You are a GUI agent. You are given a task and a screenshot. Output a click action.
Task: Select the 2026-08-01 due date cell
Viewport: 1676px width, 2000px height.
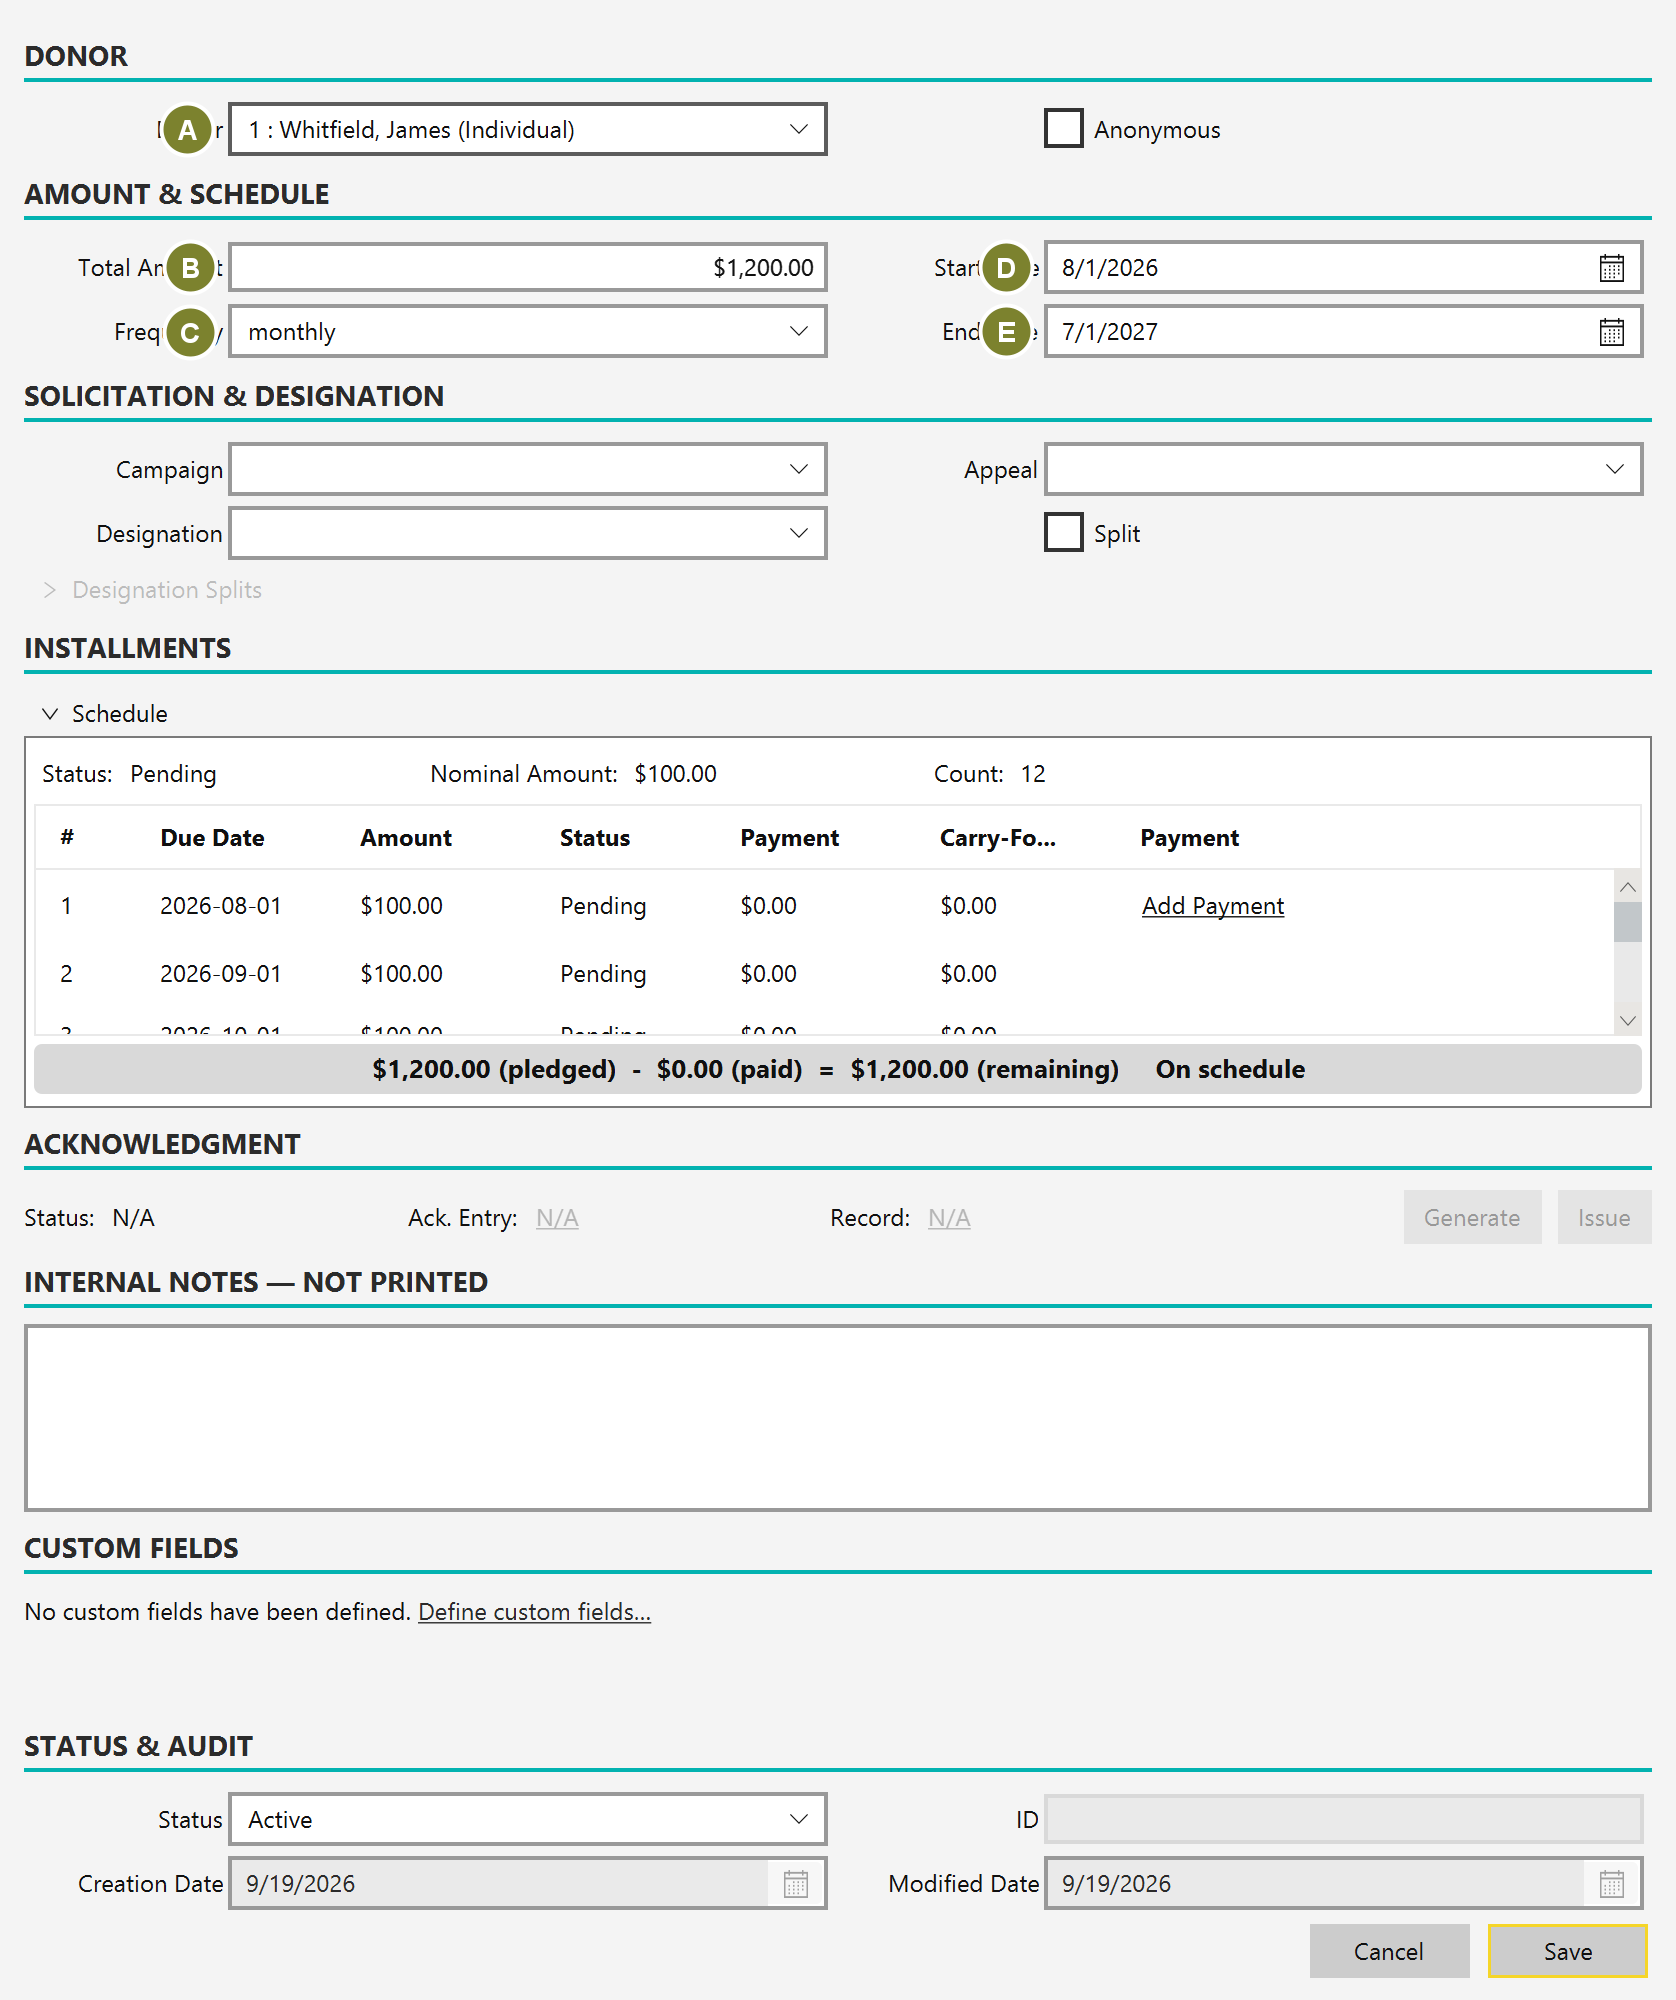(221, 906)
